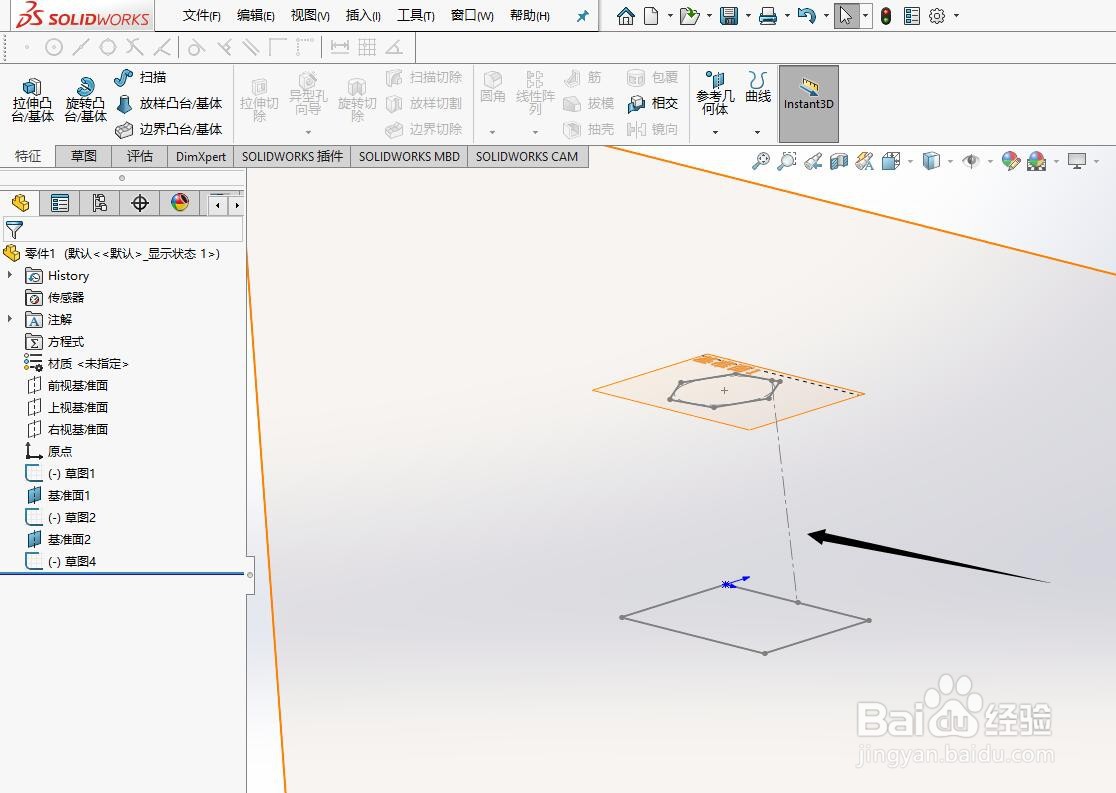Pin the menu bar with pushpin
This screenshot has height=793, width=1116.
click(x=583, y=16)
